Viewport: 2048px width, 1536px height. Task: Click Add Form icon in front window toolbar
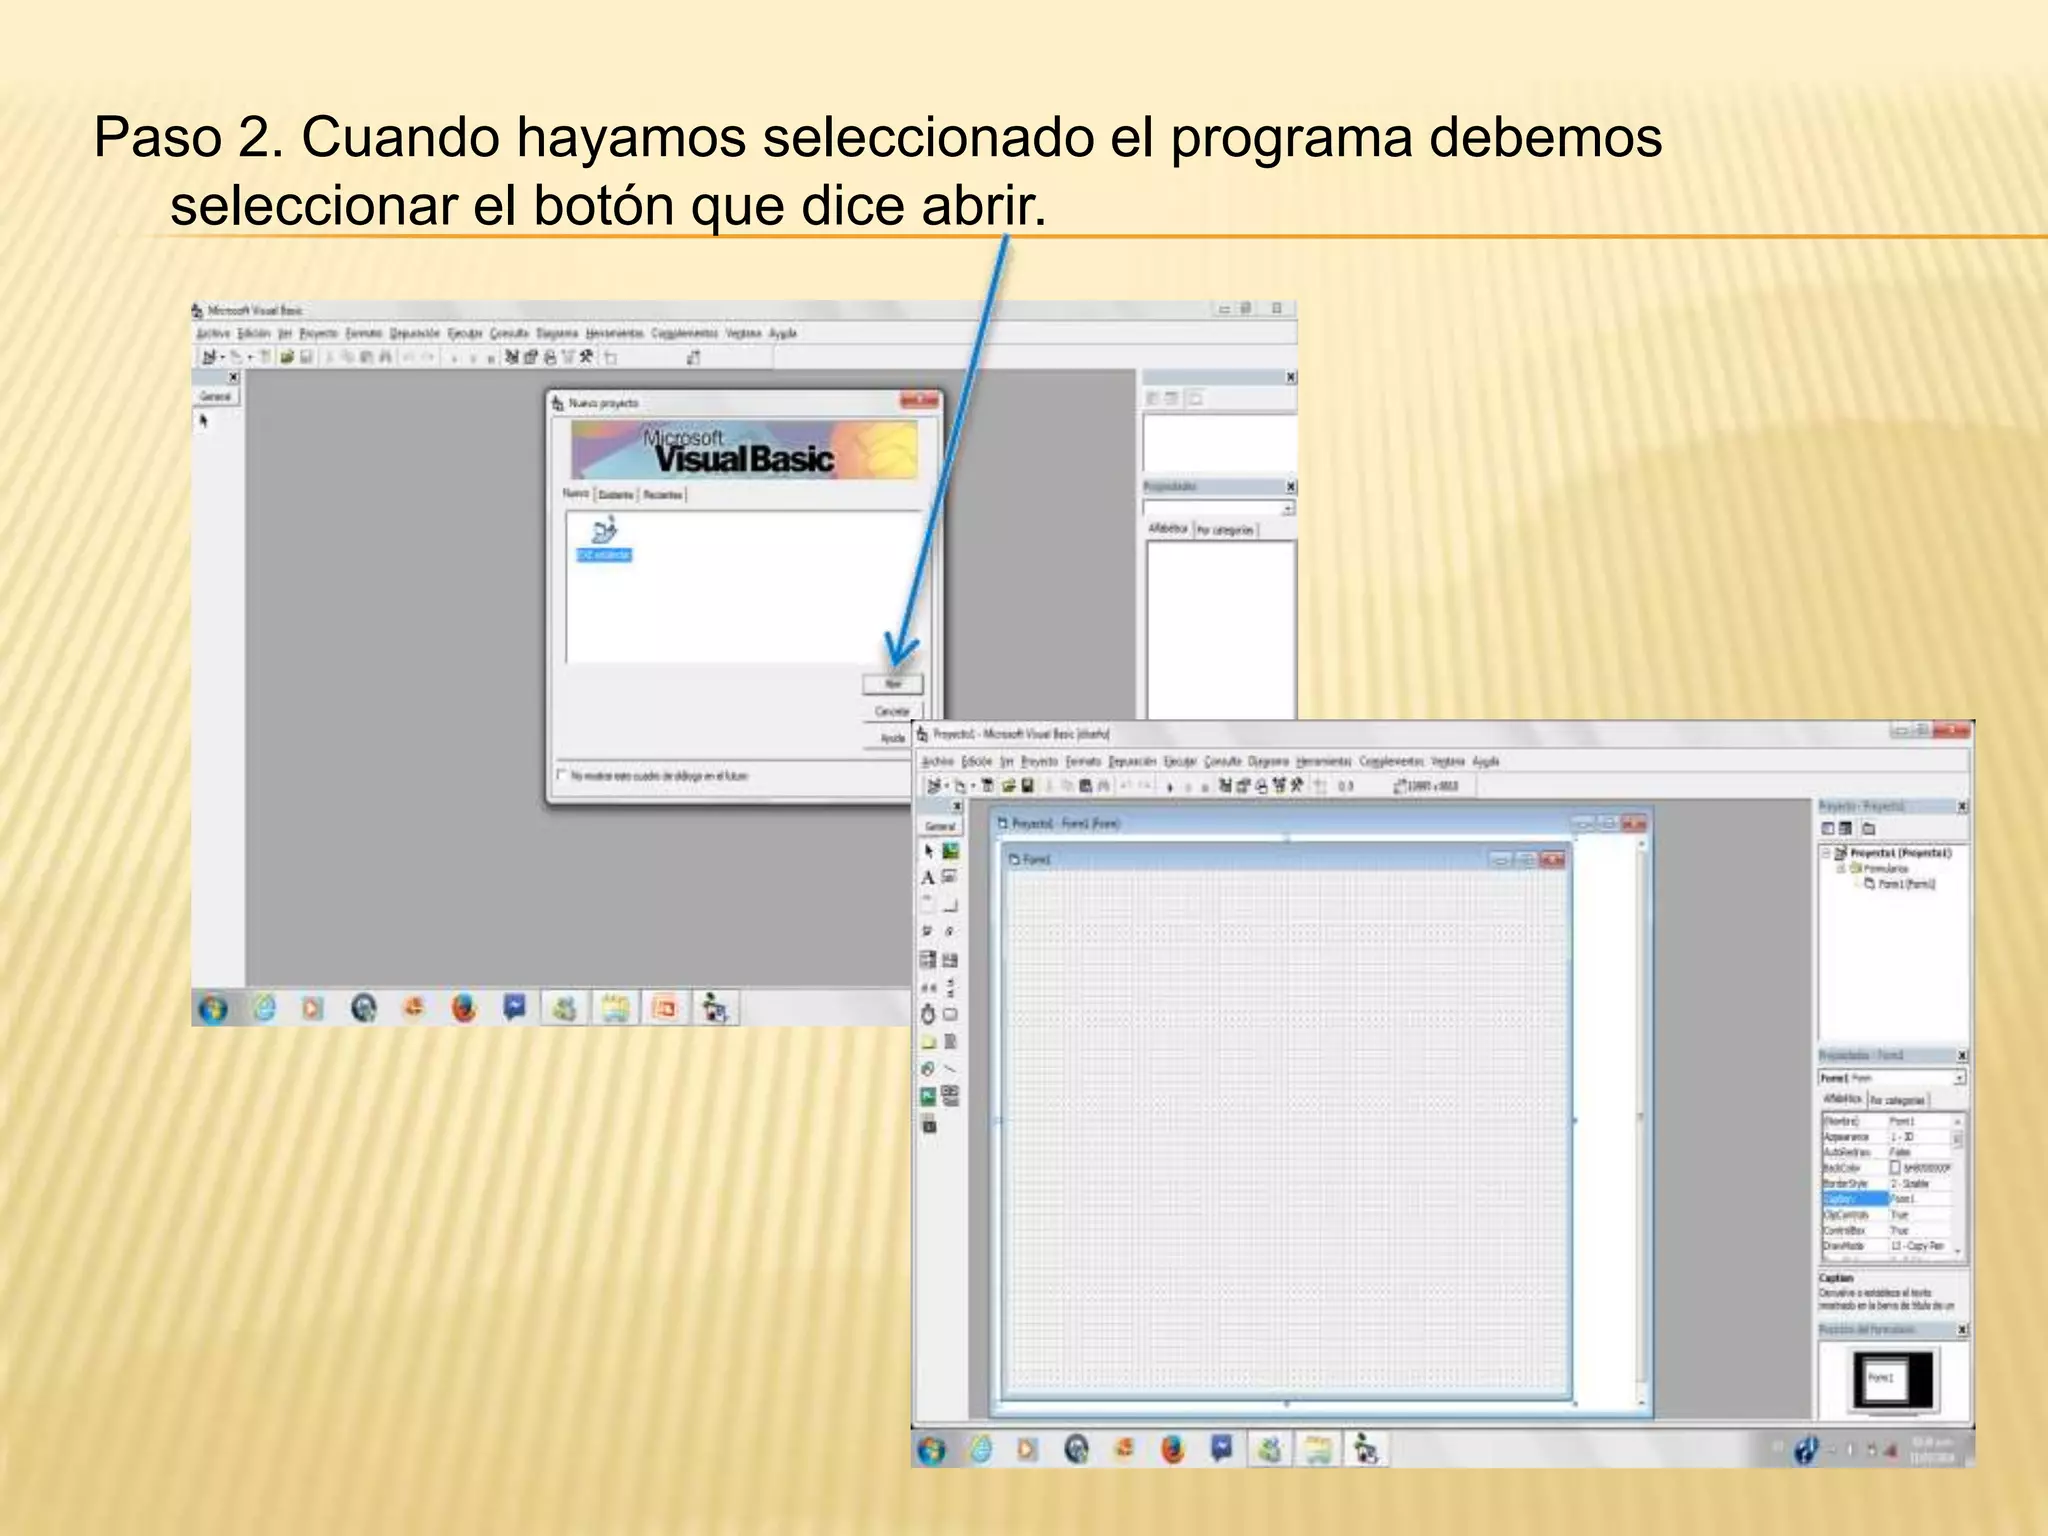click(x=959, y=786)
